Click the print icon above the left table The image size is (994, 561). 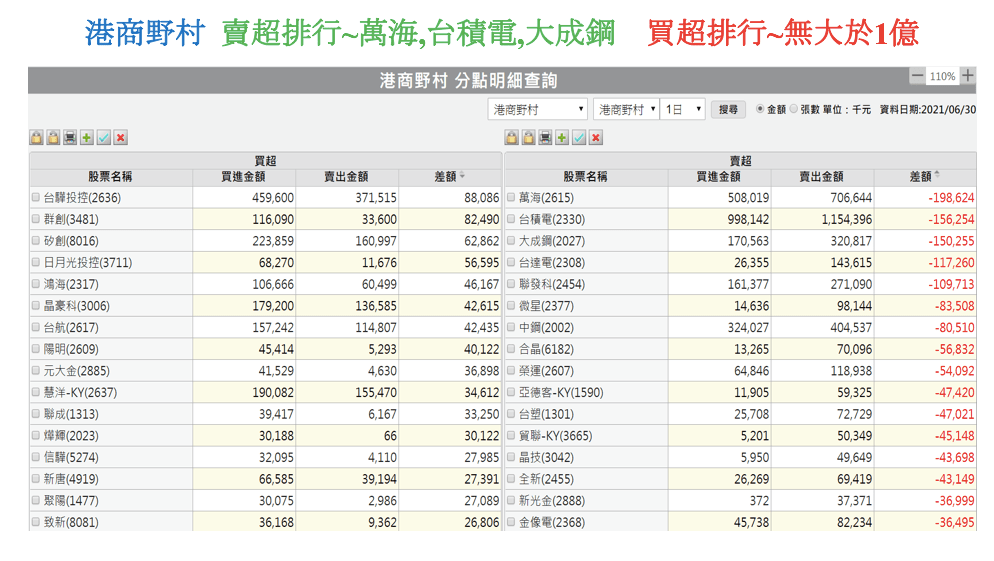[x=70, y=138]
